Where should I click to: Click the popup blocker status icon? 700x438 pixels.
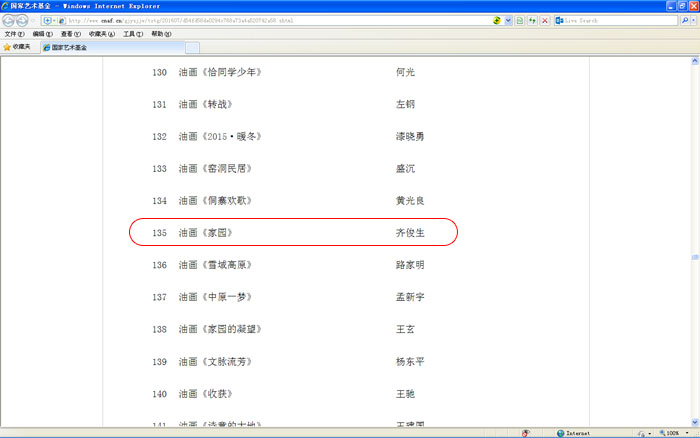(526, 433)
